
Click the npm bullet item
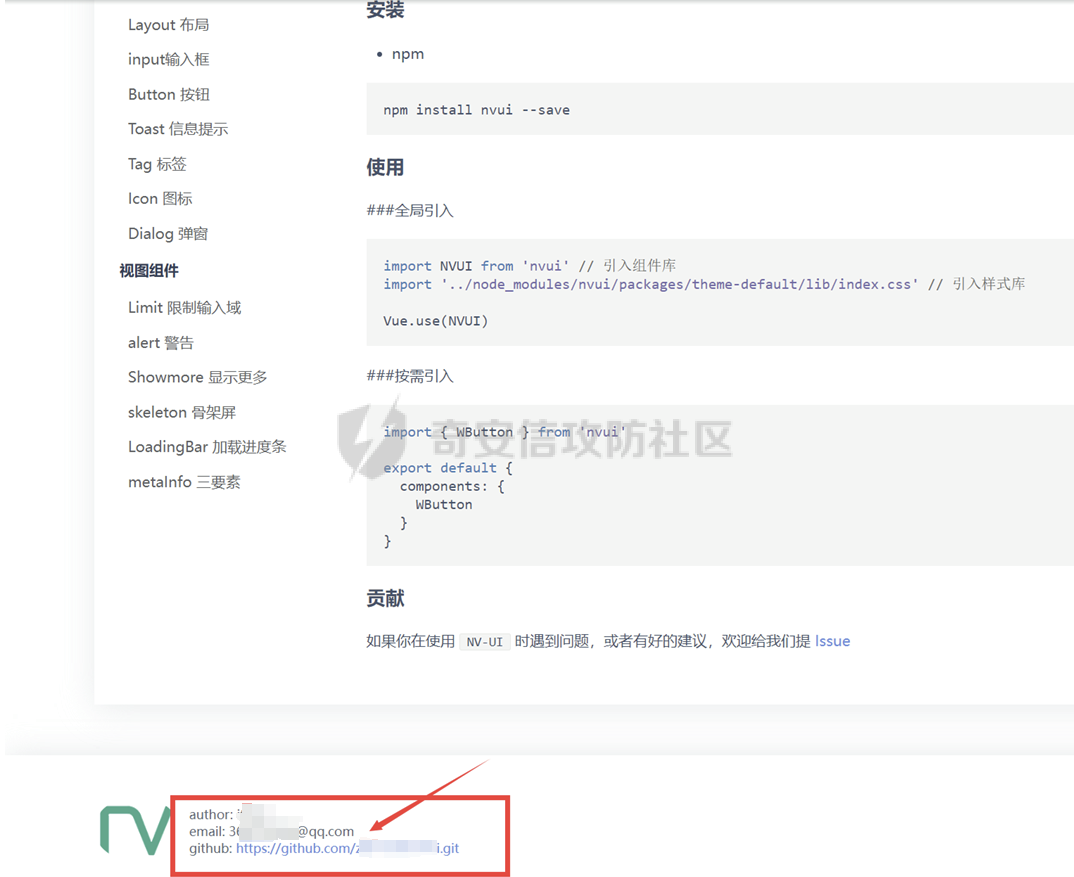408,54
